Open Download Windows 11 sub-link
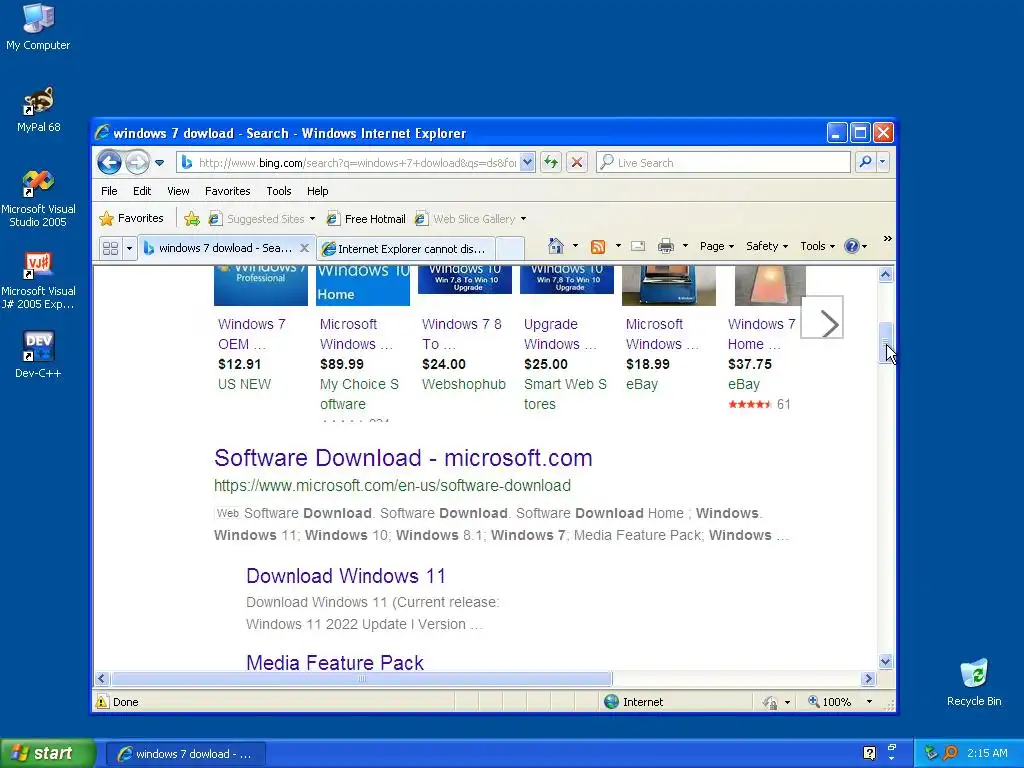Image resolution: width=1024 pixels, height=768 pixels. pyautogui.click(x=345, y=576)
